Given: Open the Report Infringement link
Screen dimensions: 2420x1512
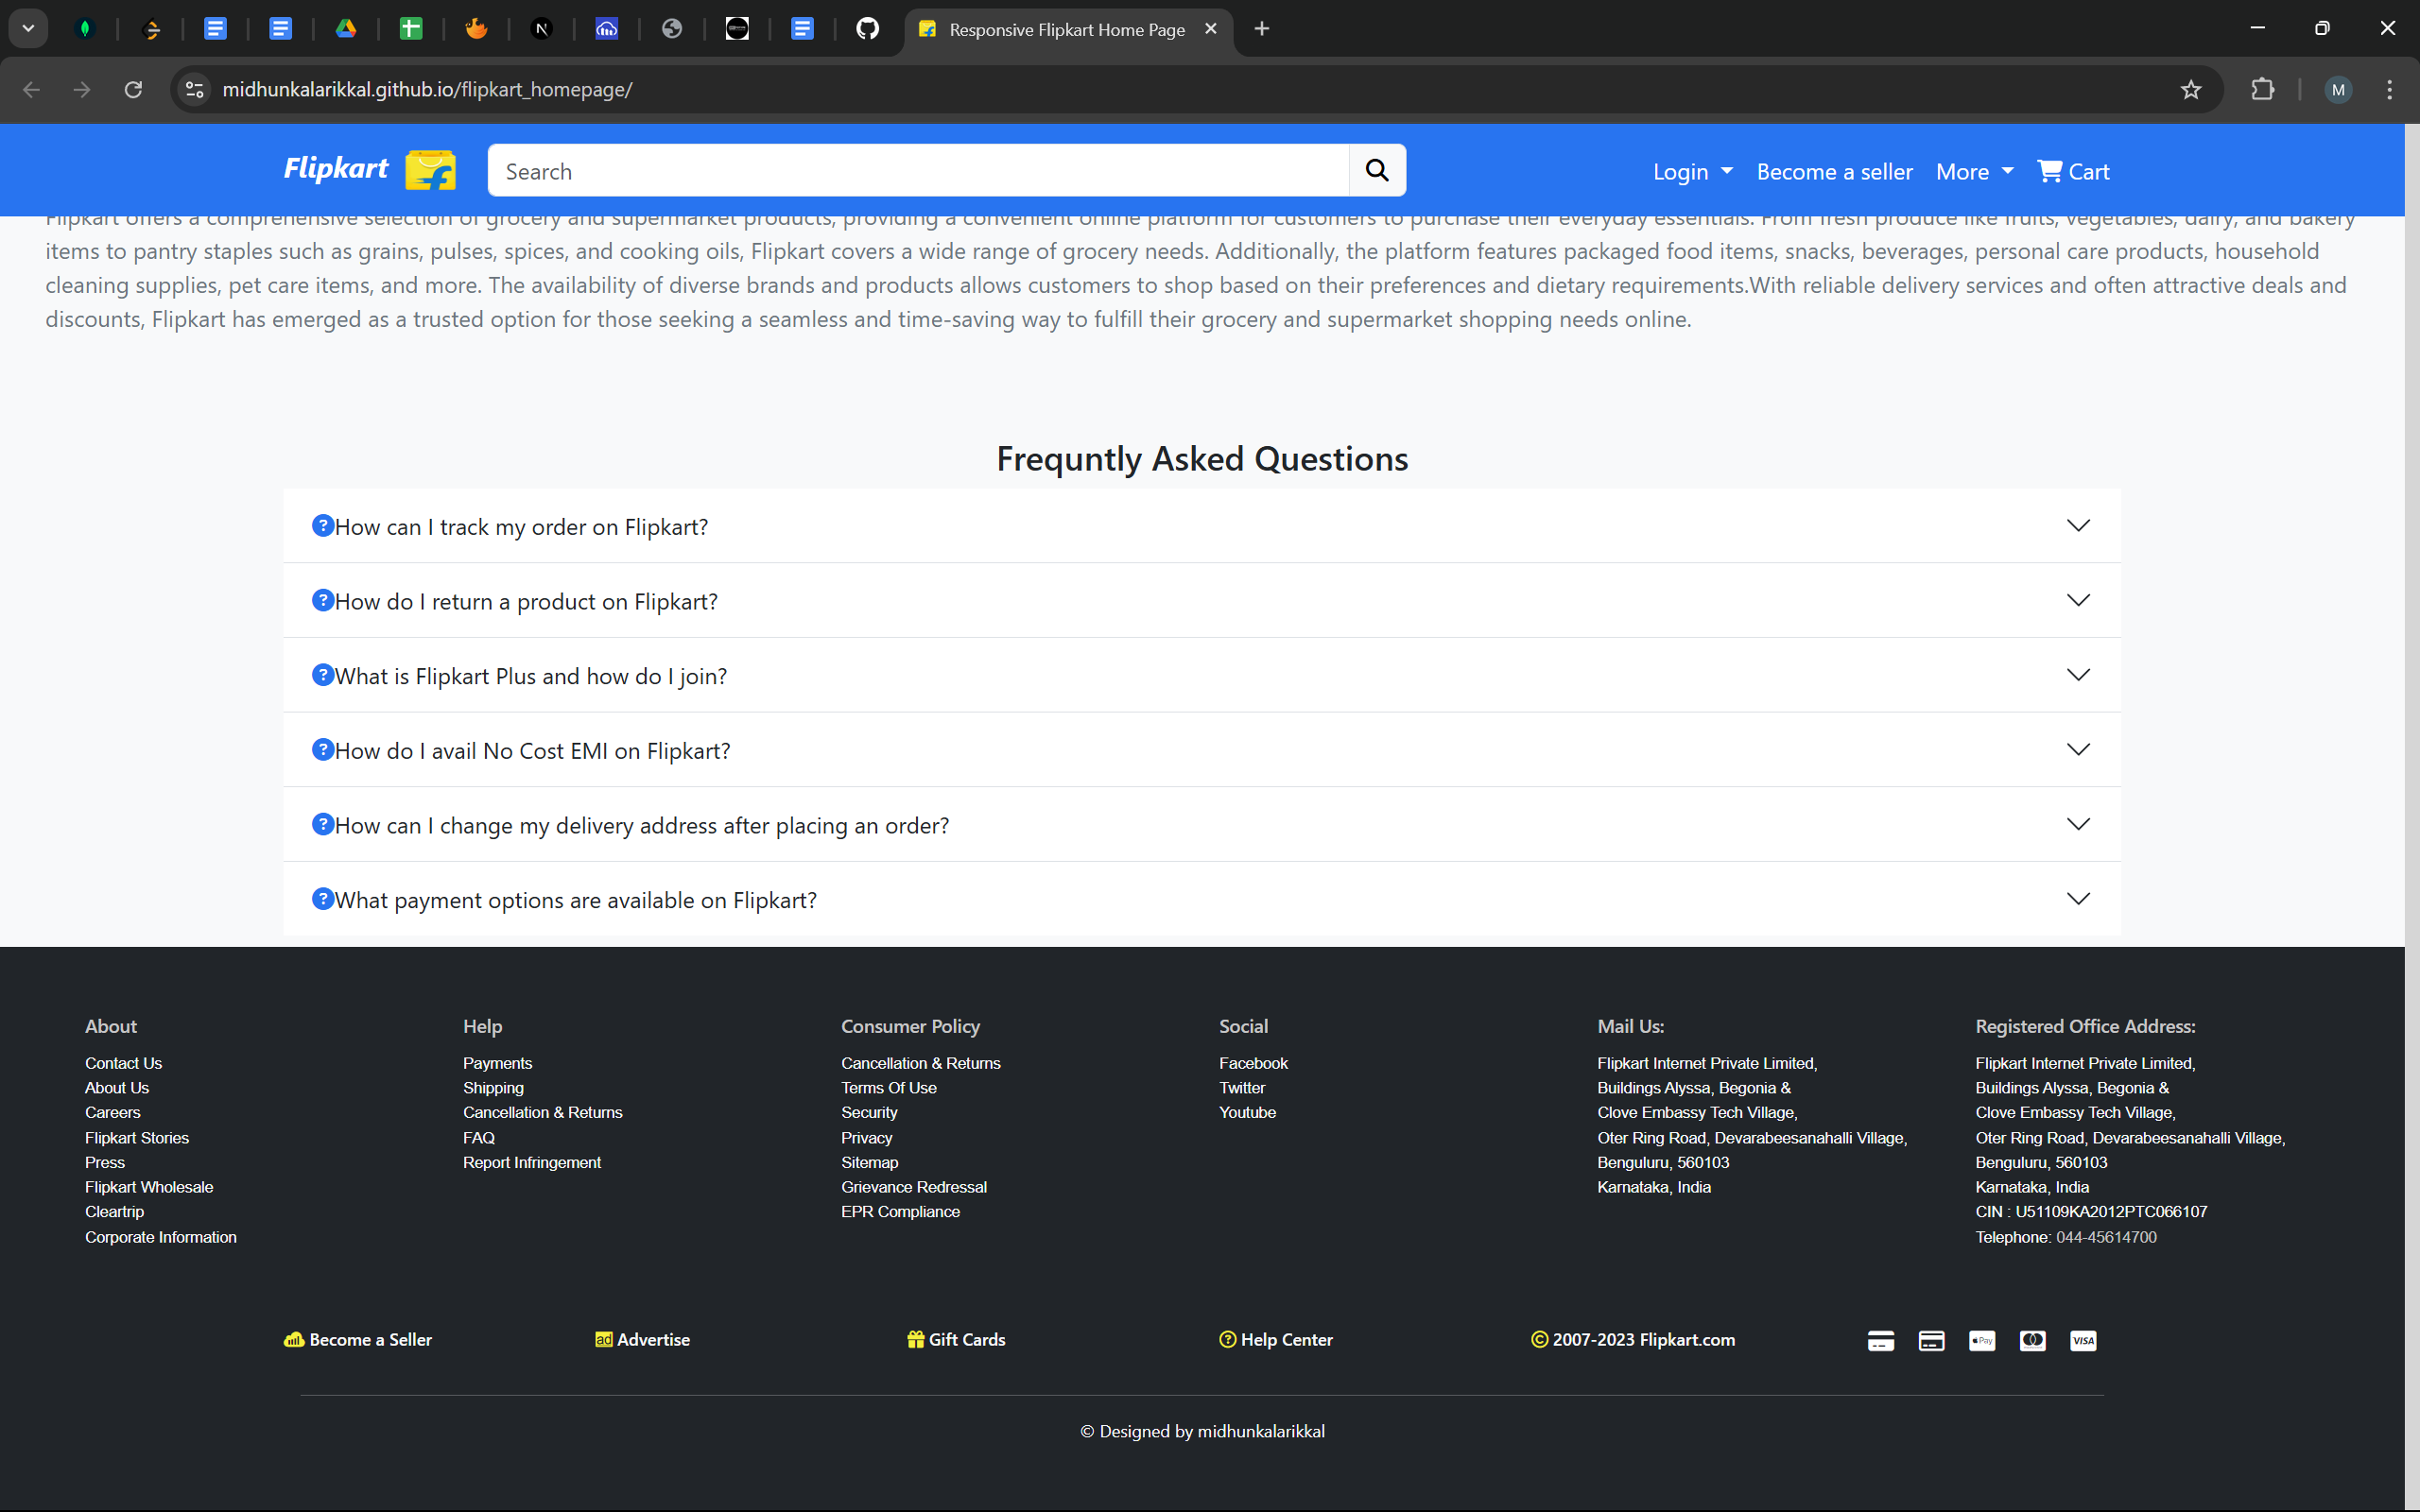Looking at the screenshot, I should coord(532,1162).
